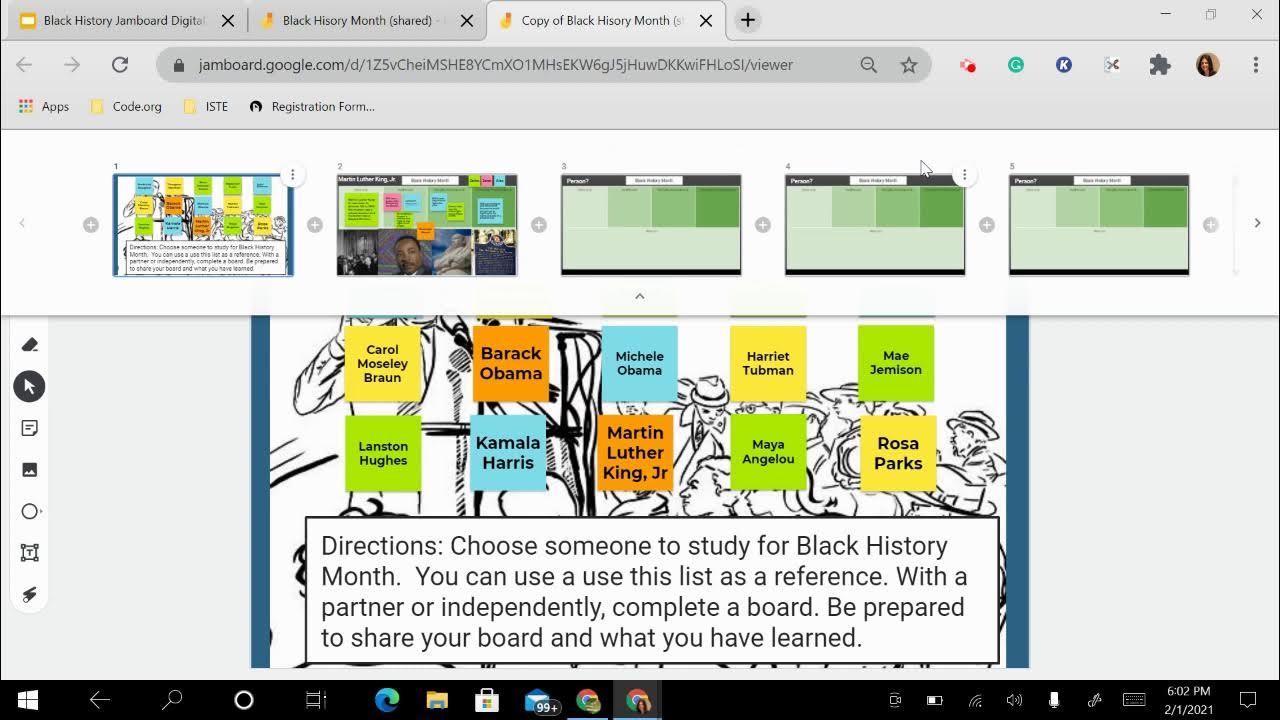Open the Code.org bookmark folder
Viewport: 1280px width, 720px height.
tap(126, 106)
